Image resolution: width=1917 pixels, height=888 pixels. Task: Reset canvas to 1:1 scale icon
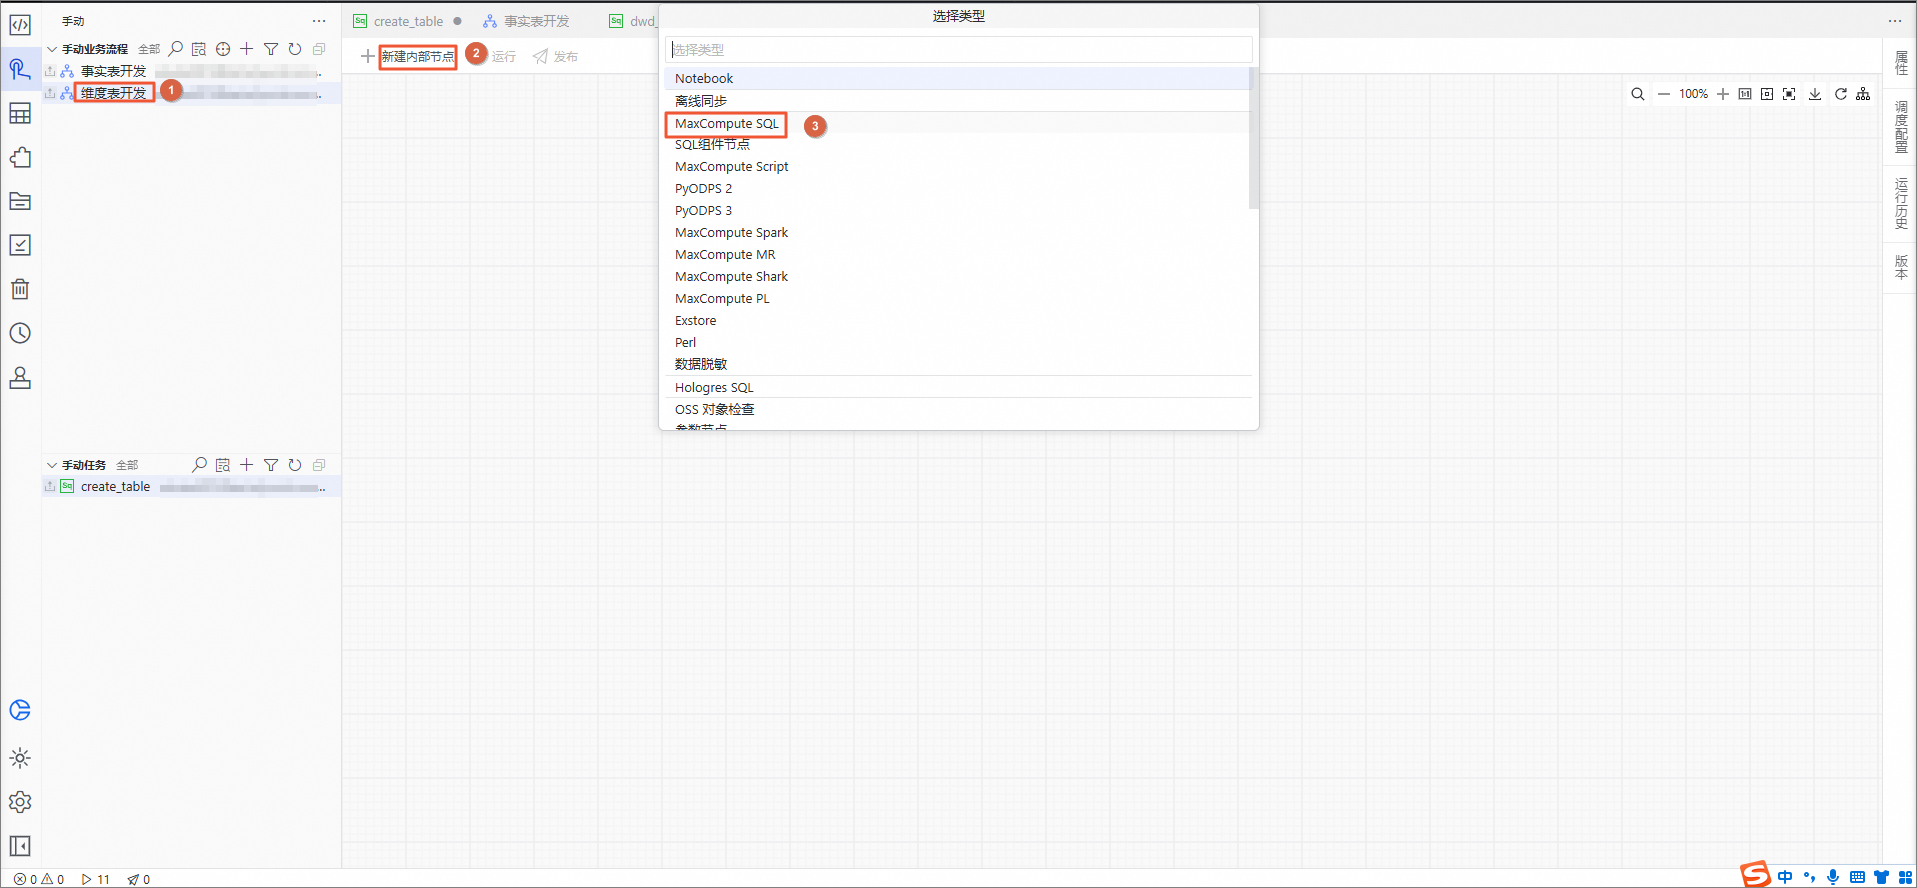point(1745,94)
